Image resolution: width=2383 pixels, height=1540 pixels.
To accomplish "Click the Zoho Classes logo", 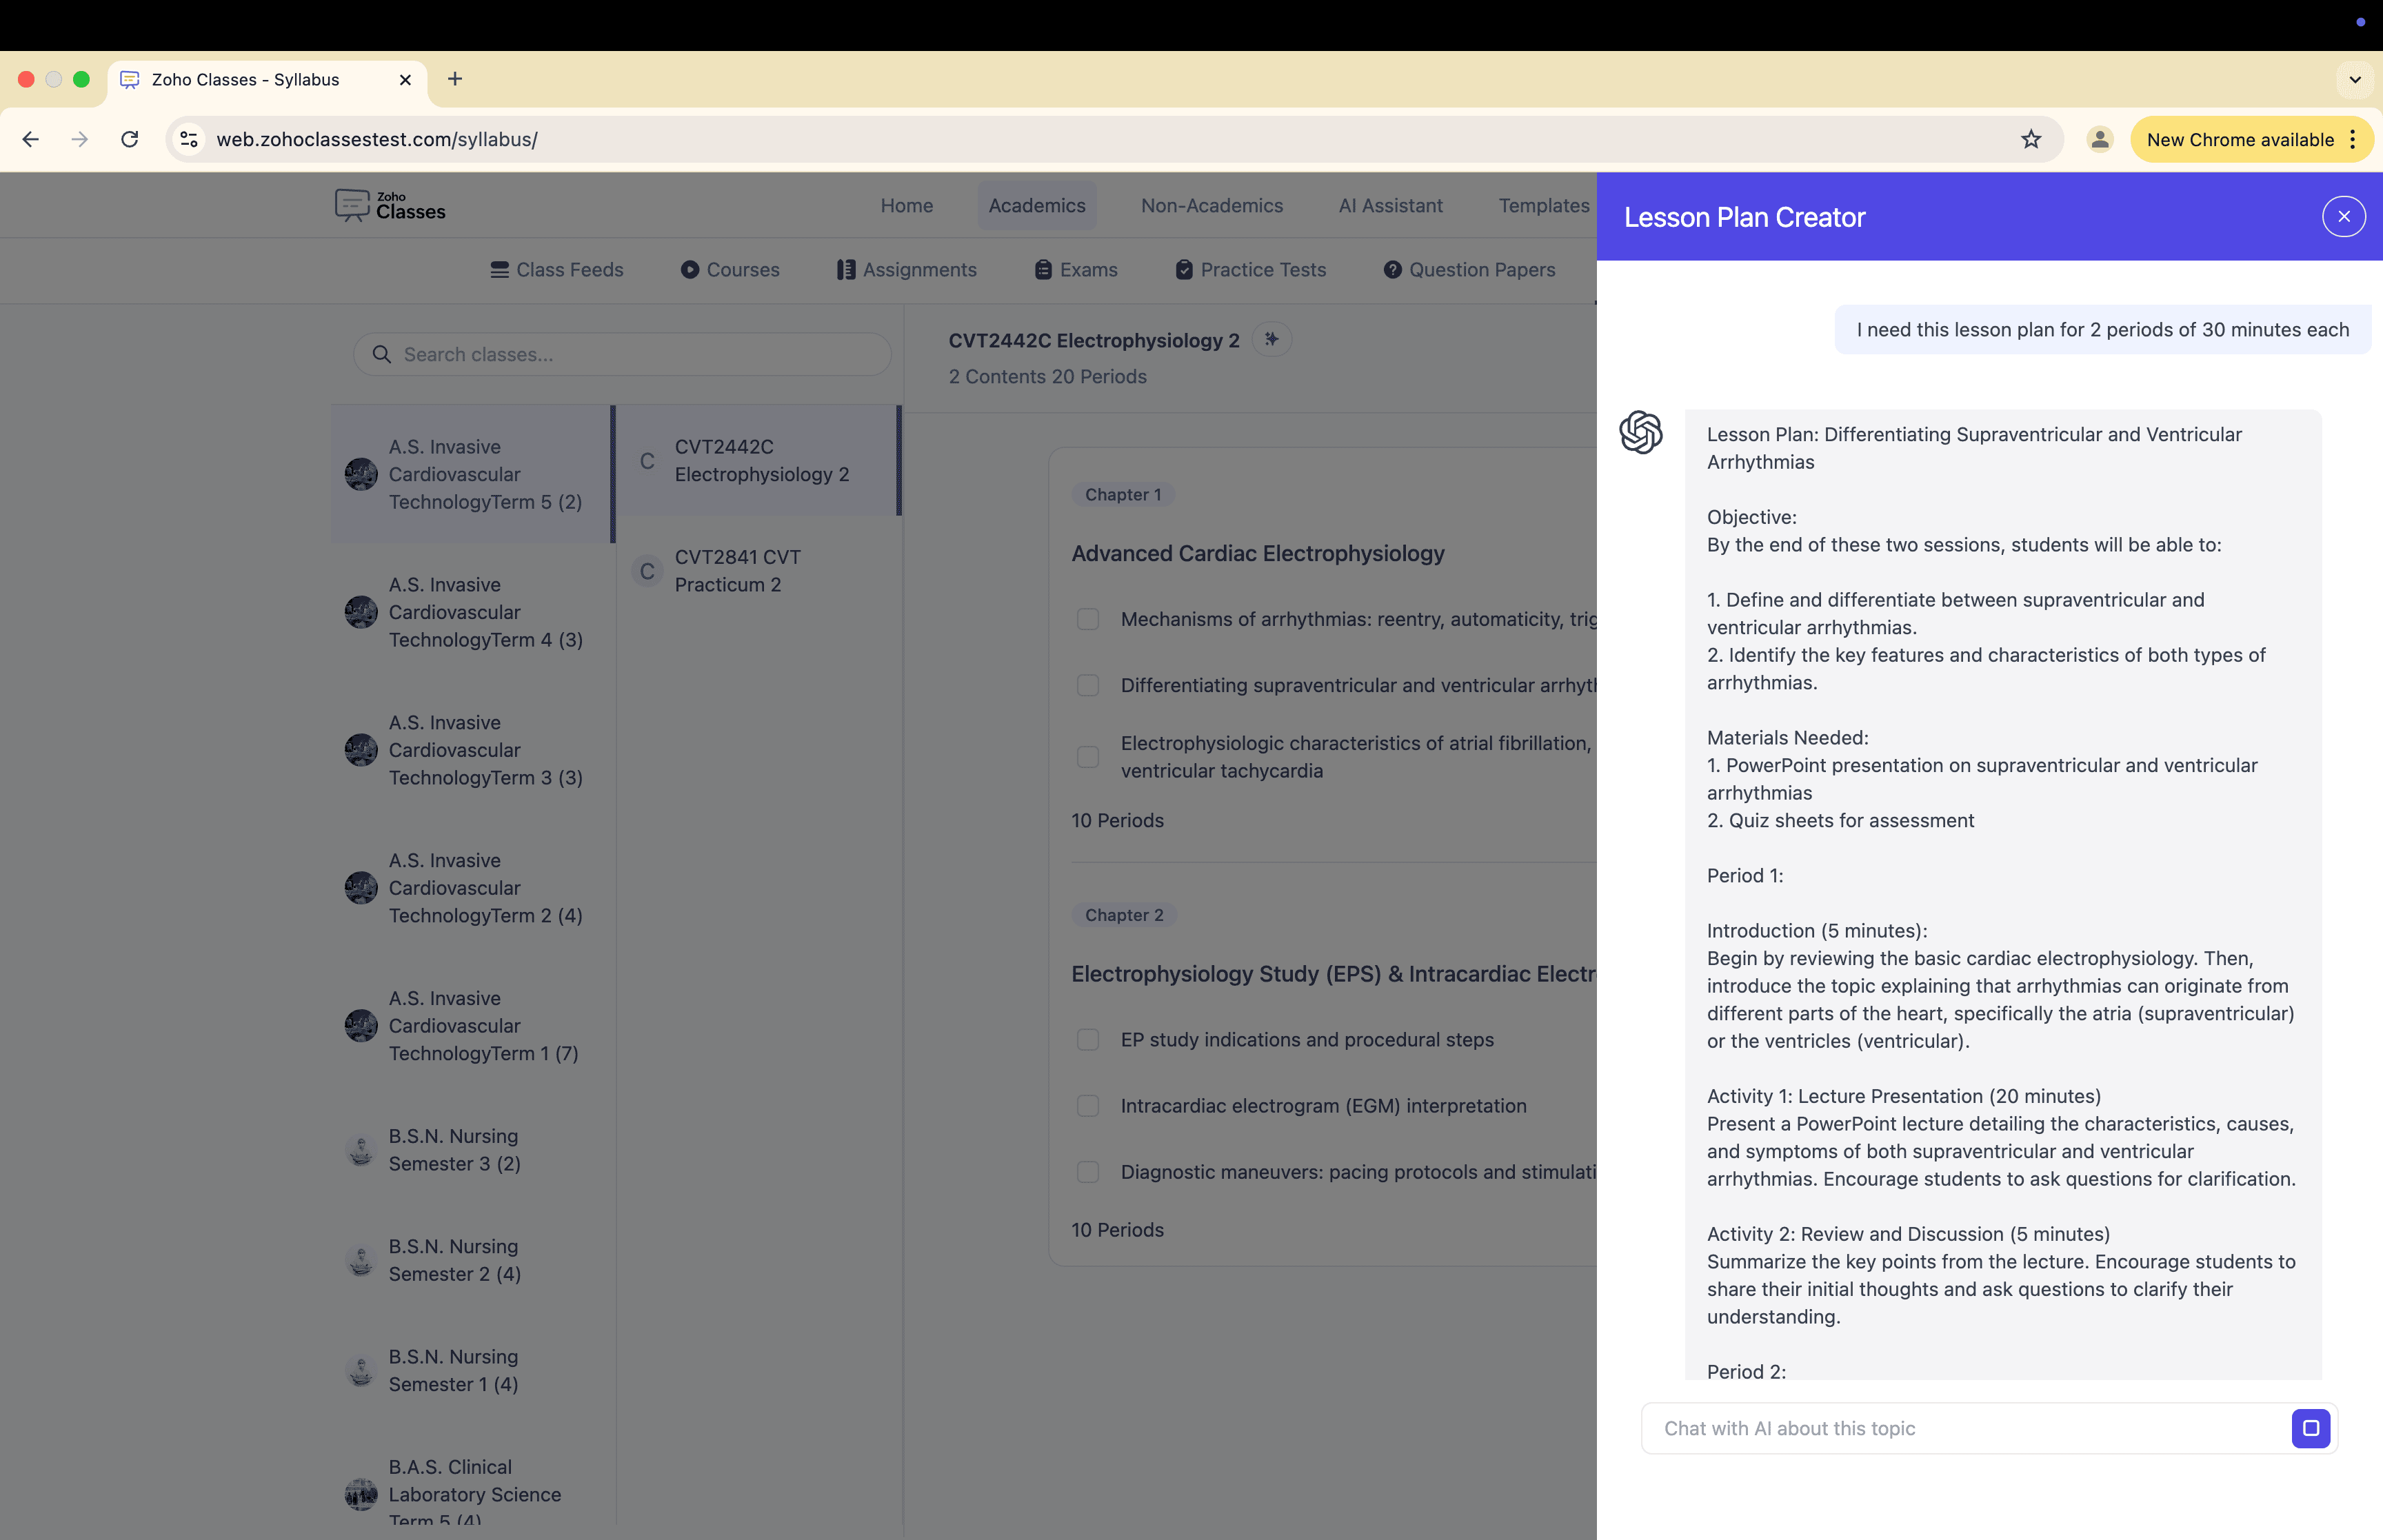I will 390,205.
